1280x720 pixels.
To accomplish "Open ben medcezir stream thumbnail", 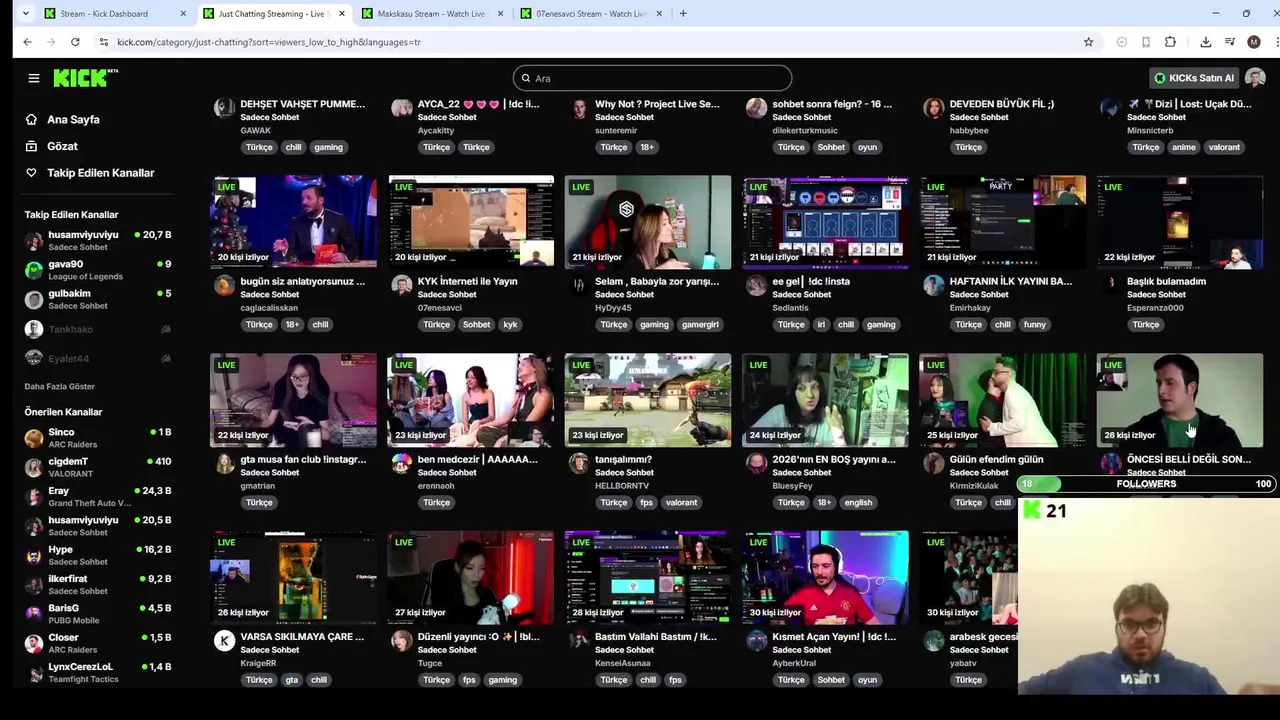I will point(471,400).
